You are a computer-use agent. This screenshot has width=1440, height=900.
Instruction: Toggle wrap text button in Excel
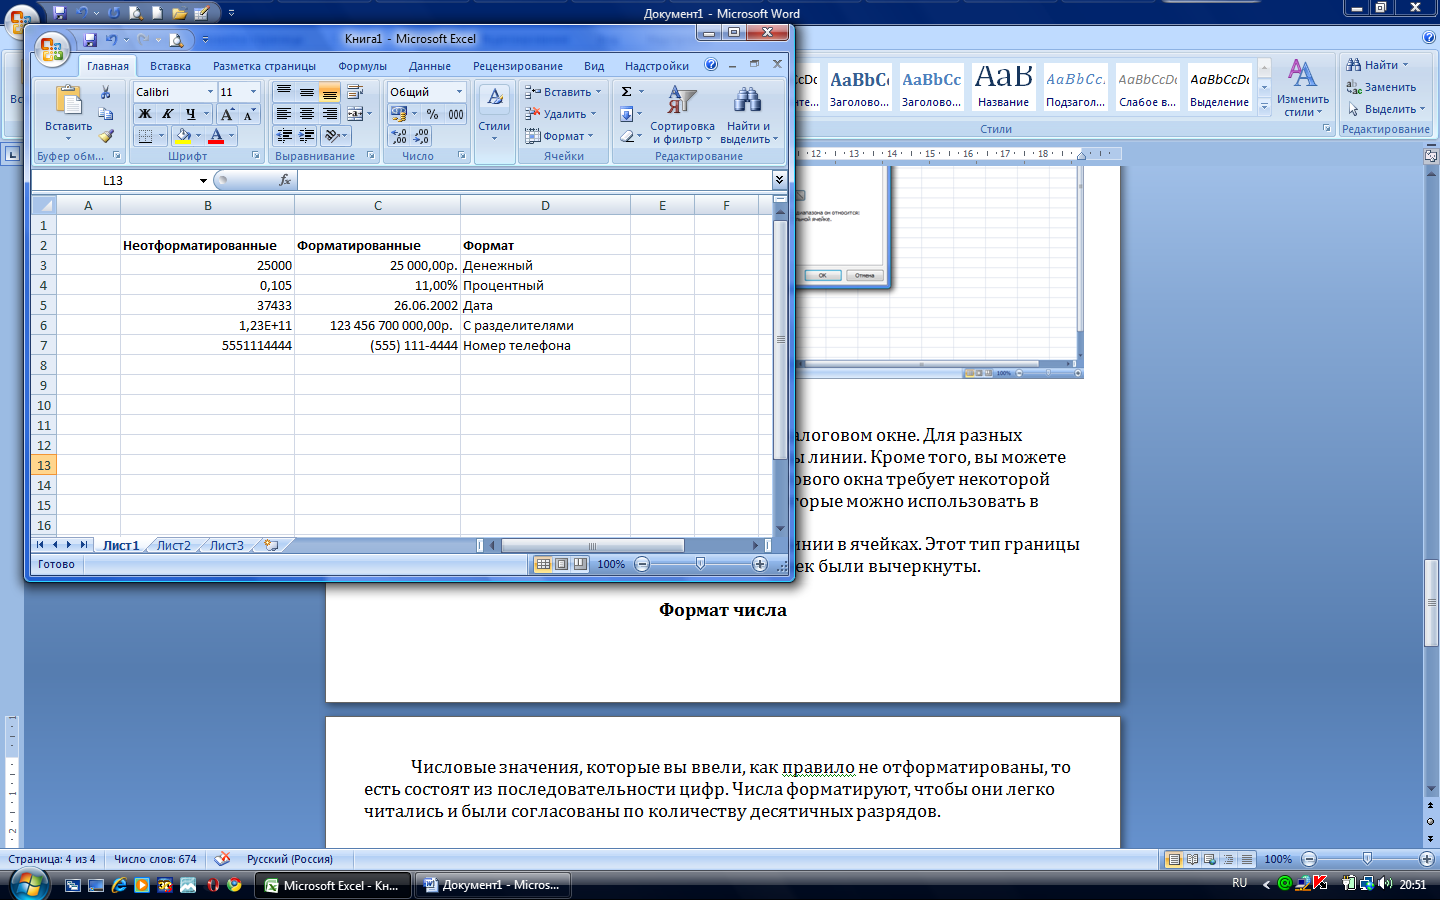pyautogui.click(x=357, y=92)
